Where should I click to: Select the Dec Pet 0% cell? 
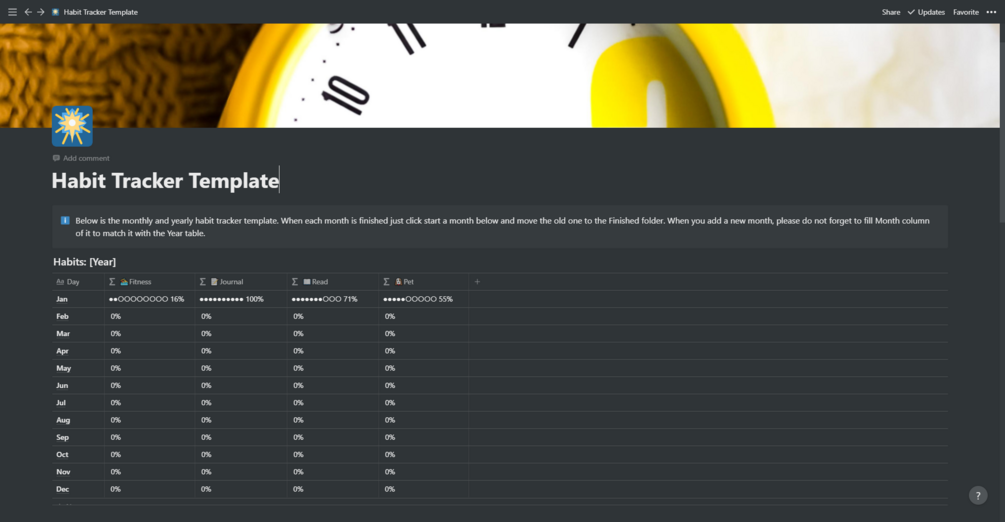[x=424, y=490]
